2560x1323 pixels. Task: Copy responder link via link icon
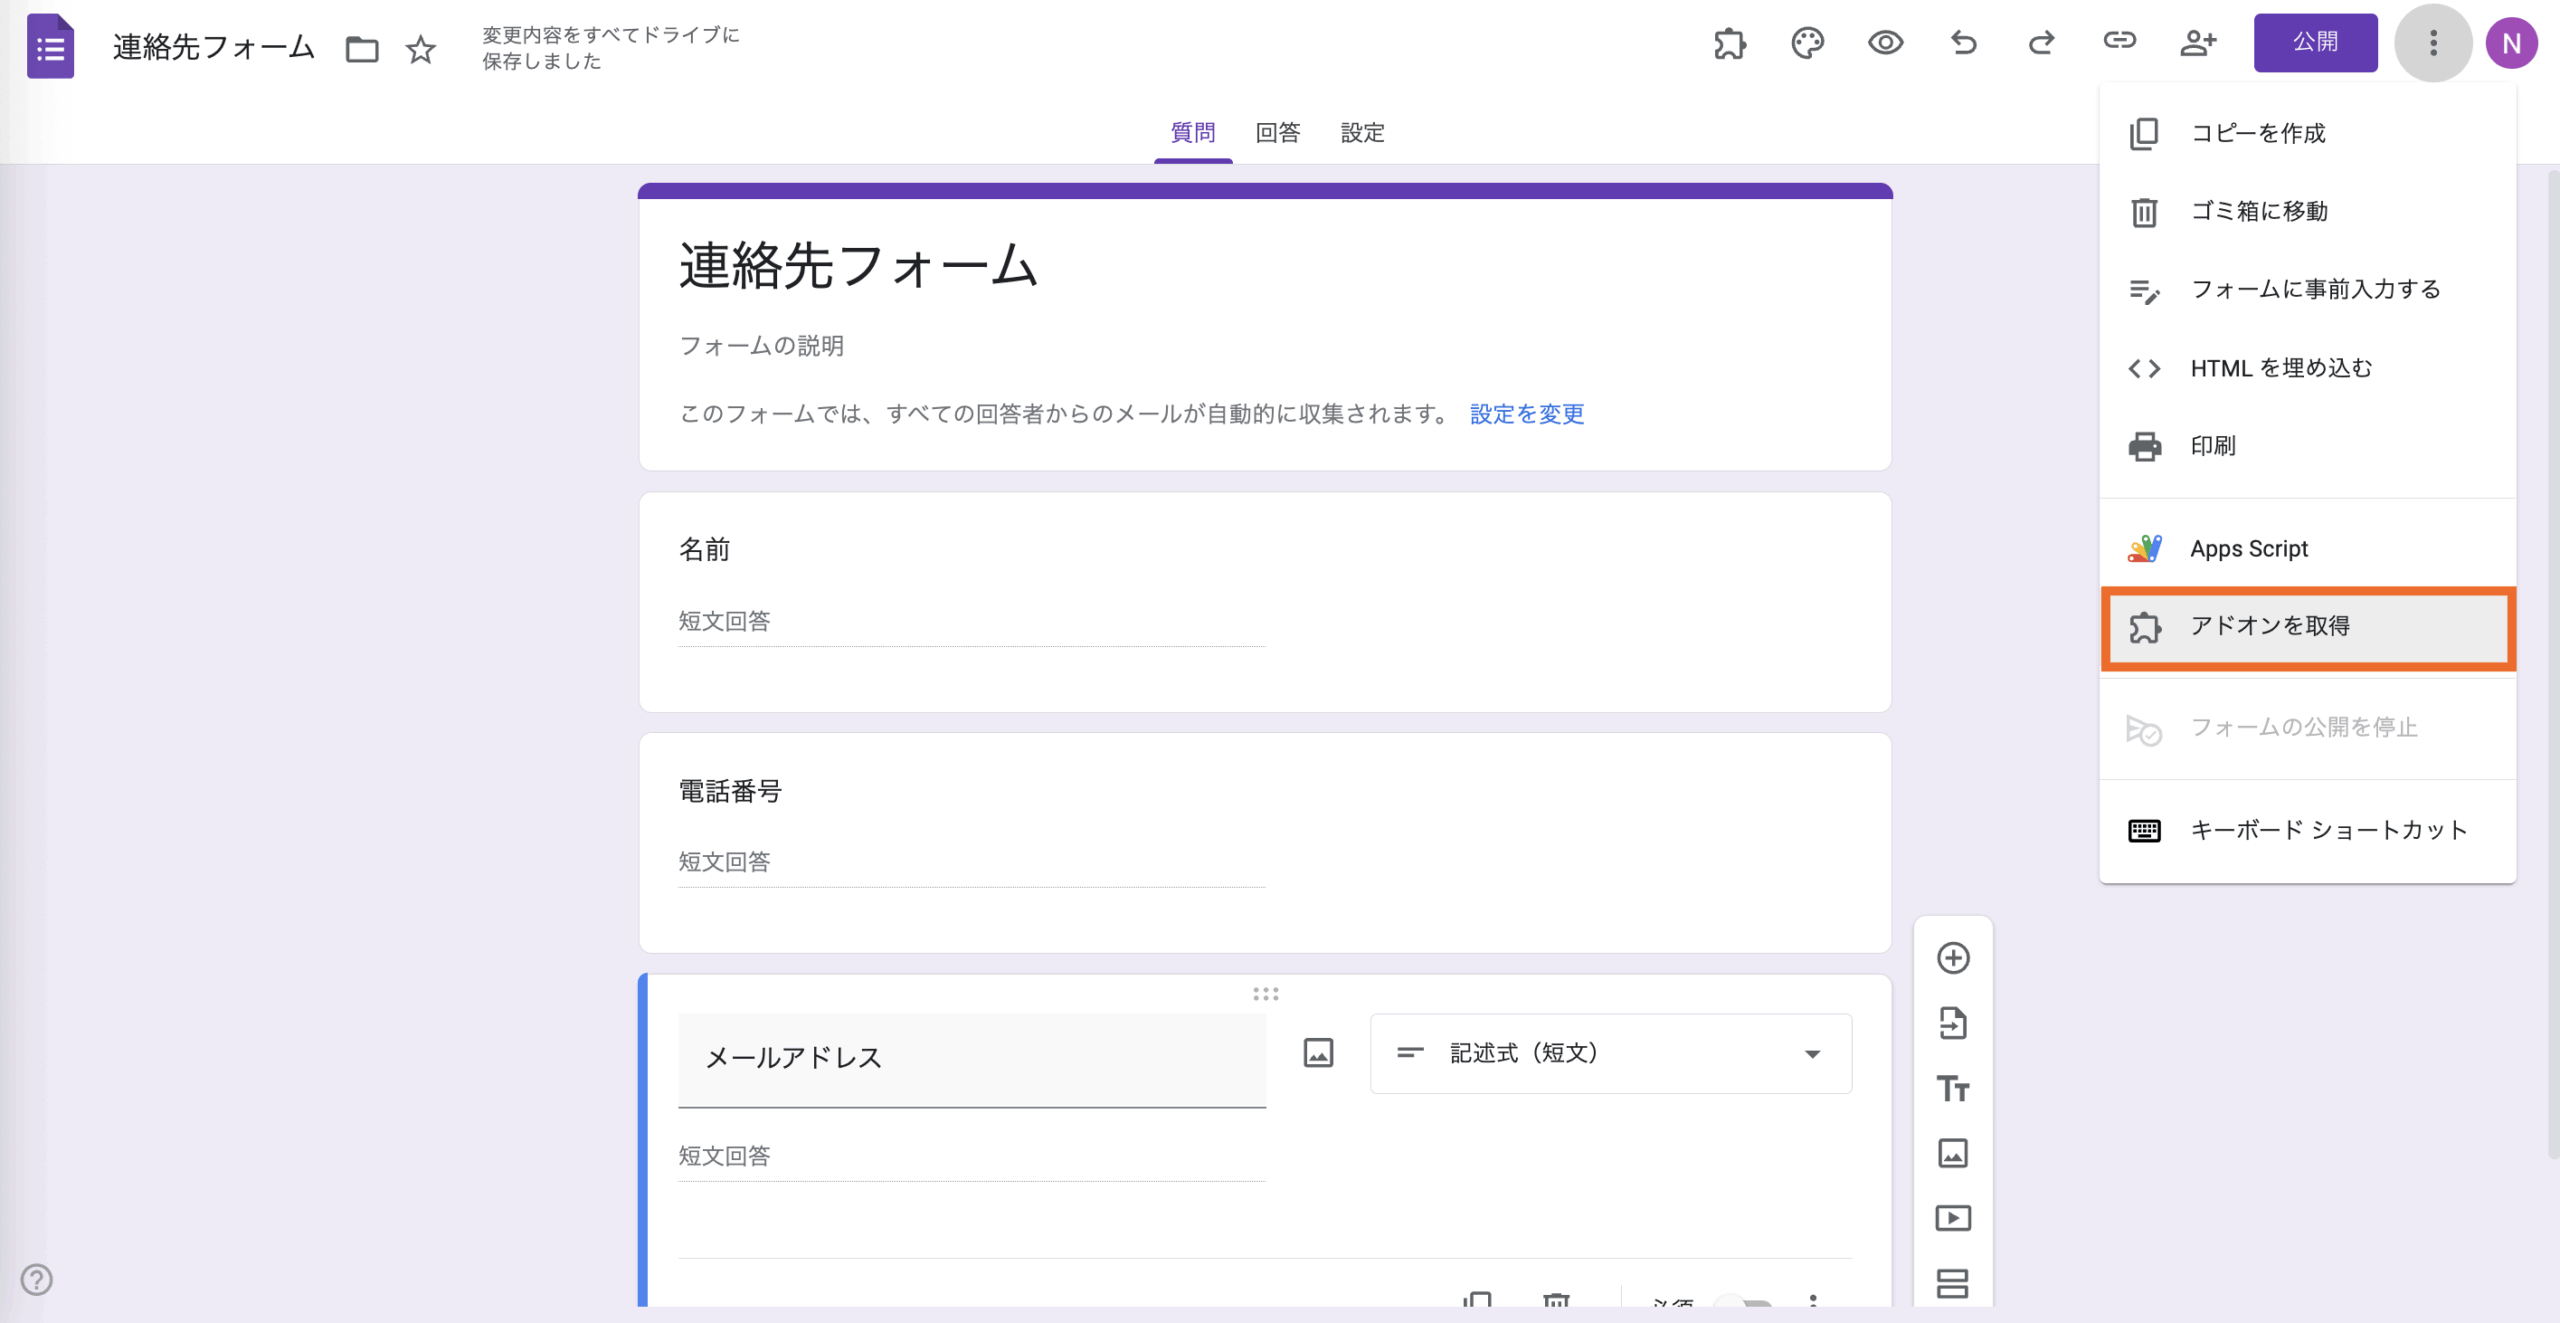tap(2119, 41)
